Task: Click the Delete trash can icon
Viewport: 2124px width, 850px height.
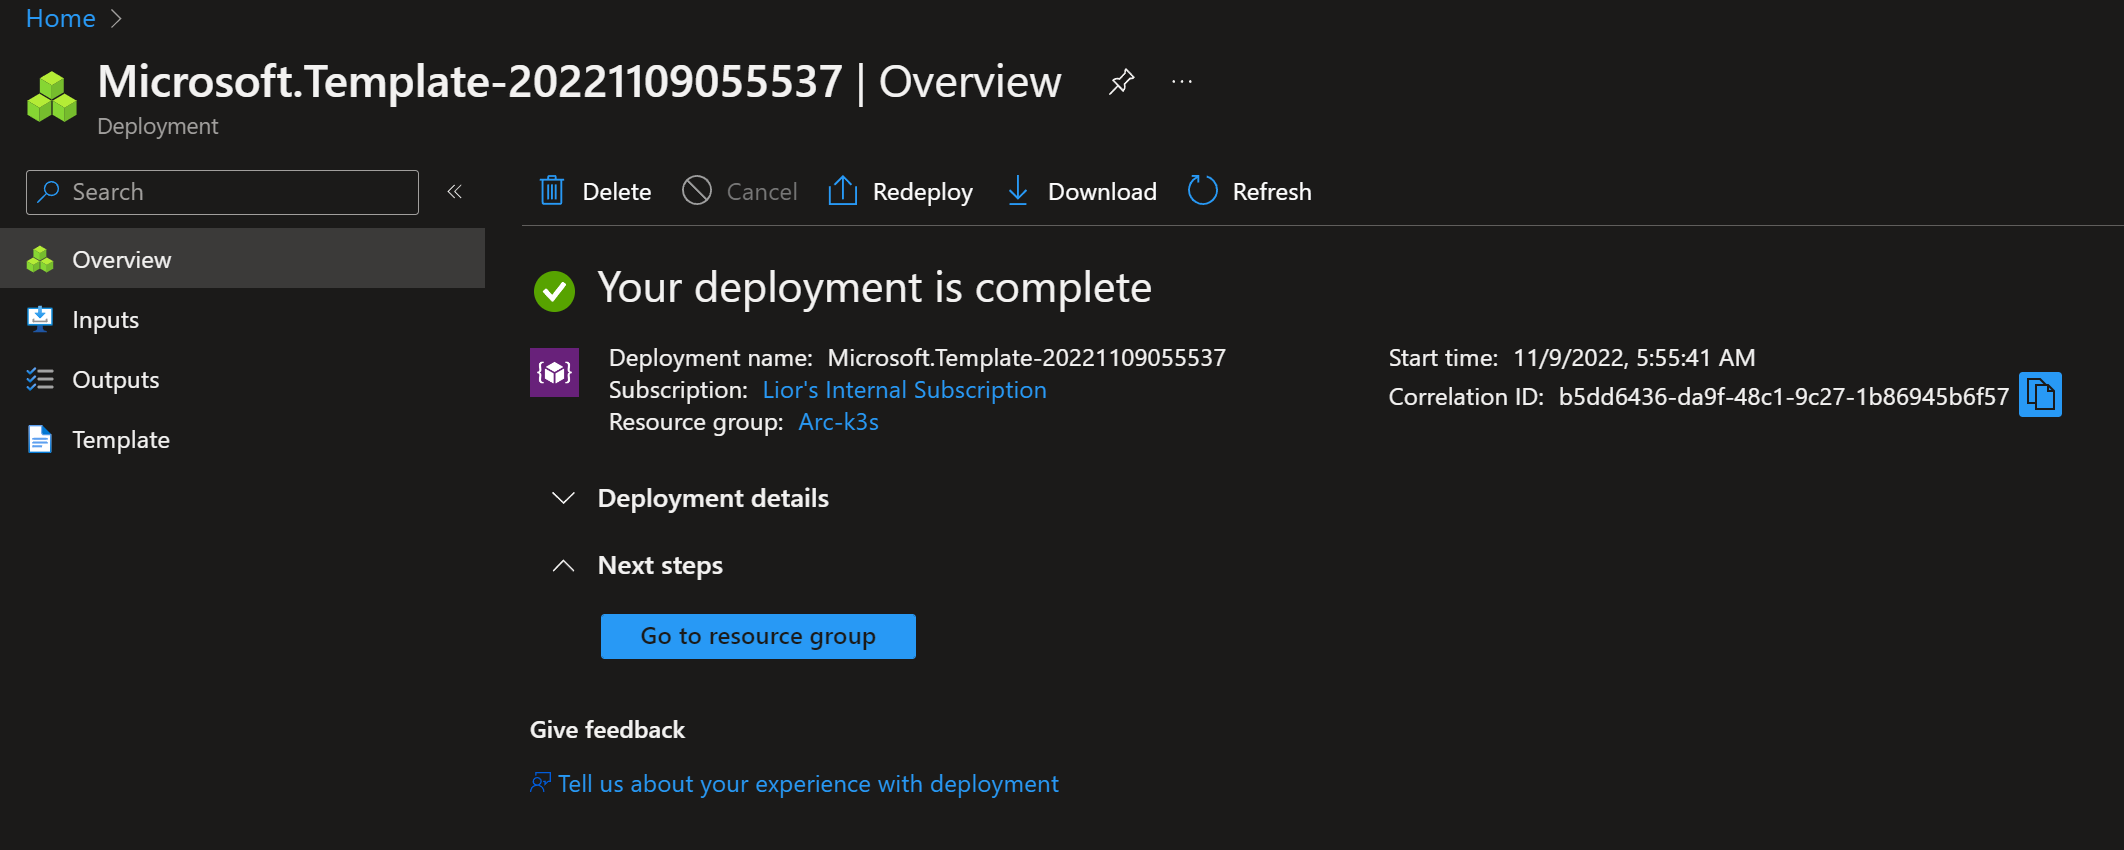Action: [x=552, y=190]
